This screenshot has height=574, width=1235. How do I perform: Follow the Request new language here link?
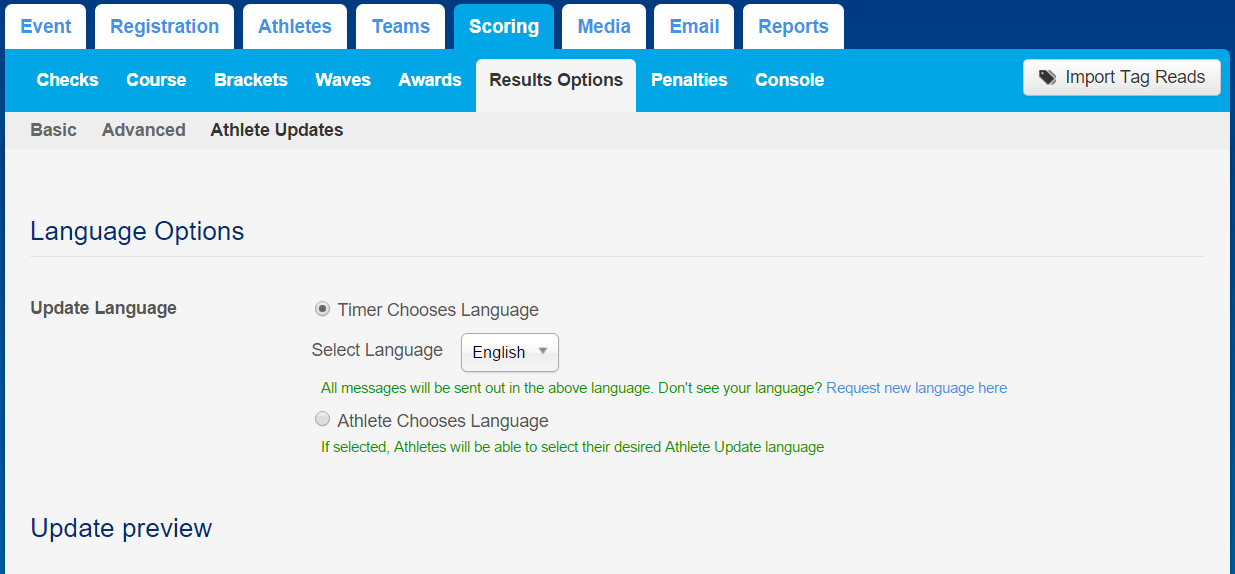click(917, 388)
